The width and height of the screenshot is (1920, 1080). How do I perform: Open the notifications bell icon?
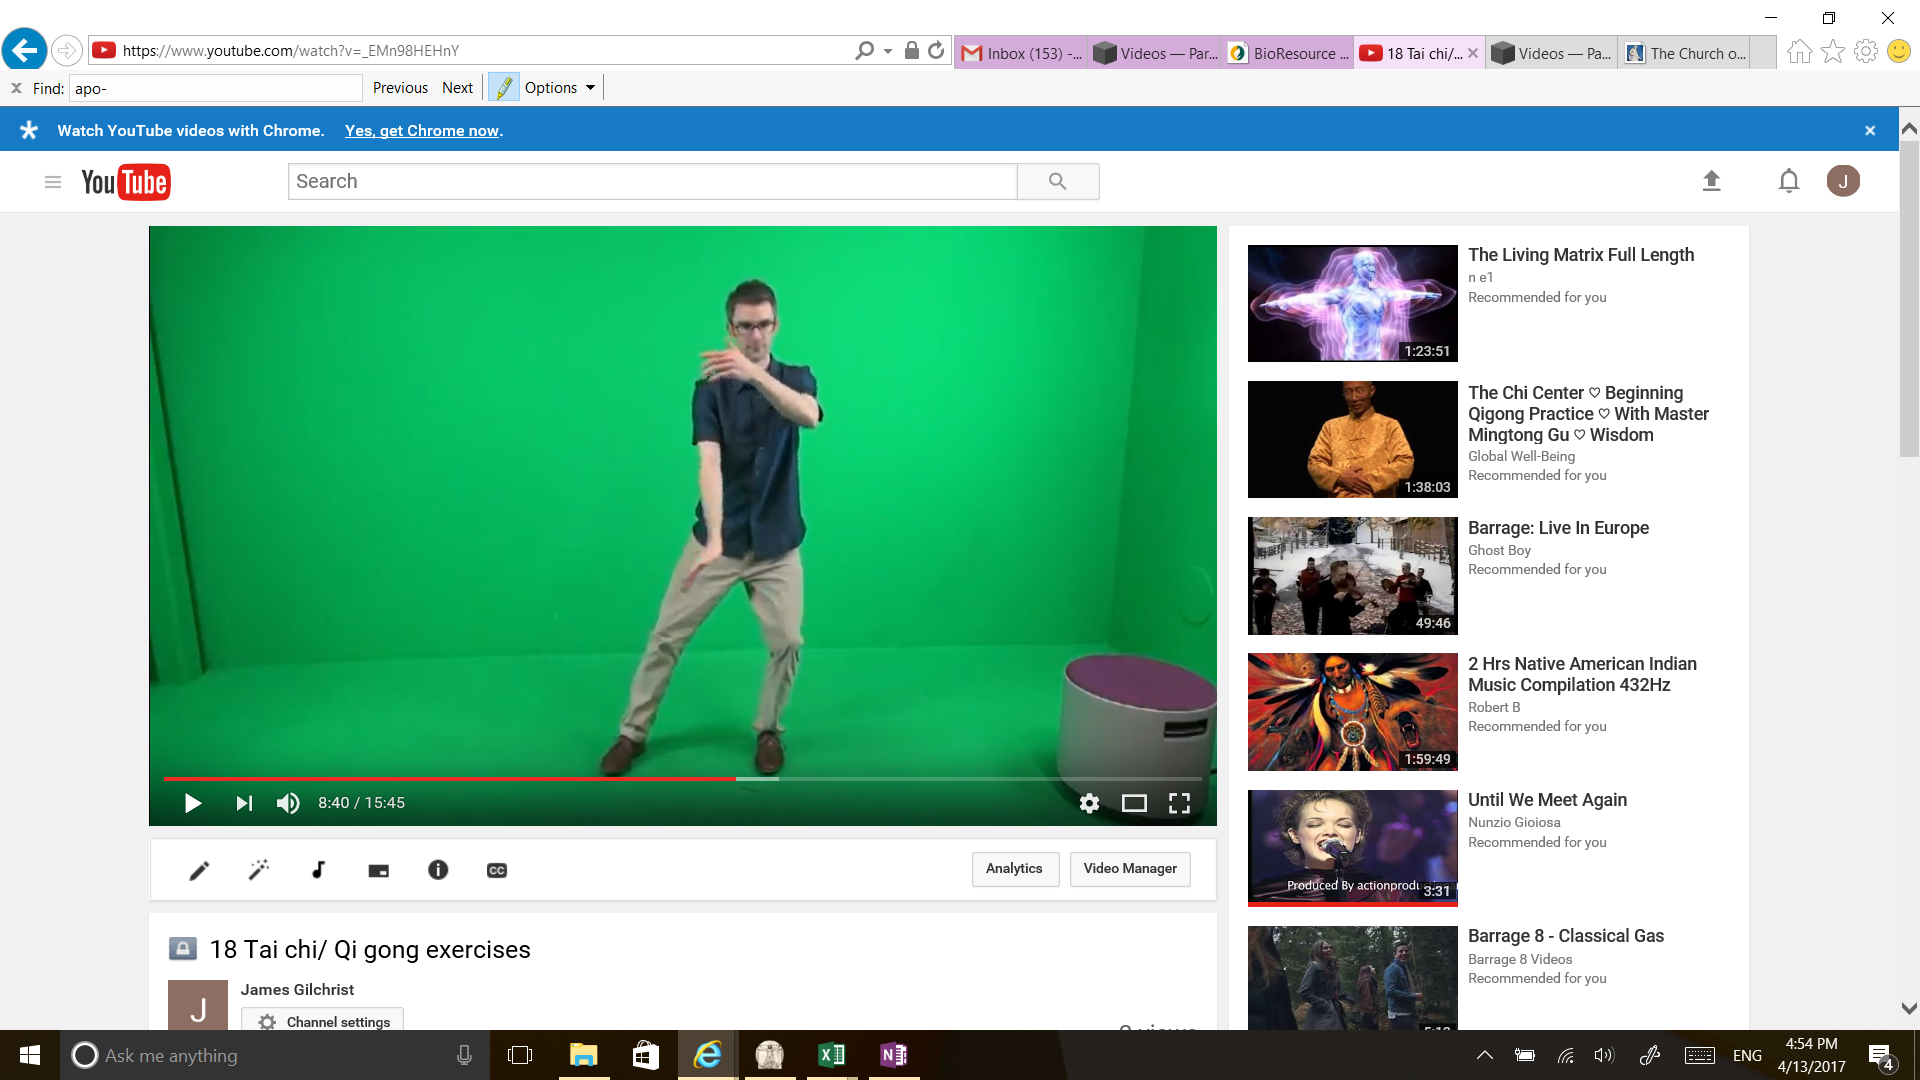coord(1788,181)
